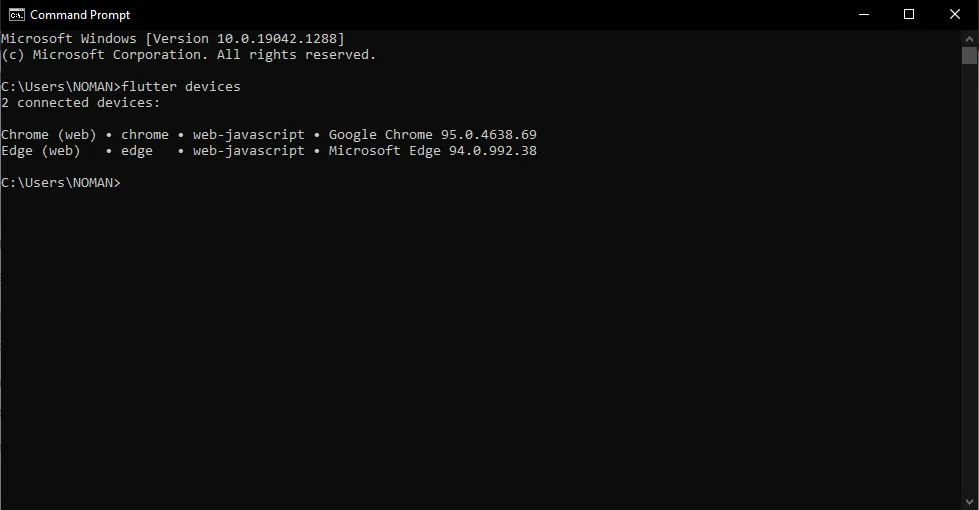Maximize the Command Prompt window
This screenshot has width=979, height=510.
[909, 14]
